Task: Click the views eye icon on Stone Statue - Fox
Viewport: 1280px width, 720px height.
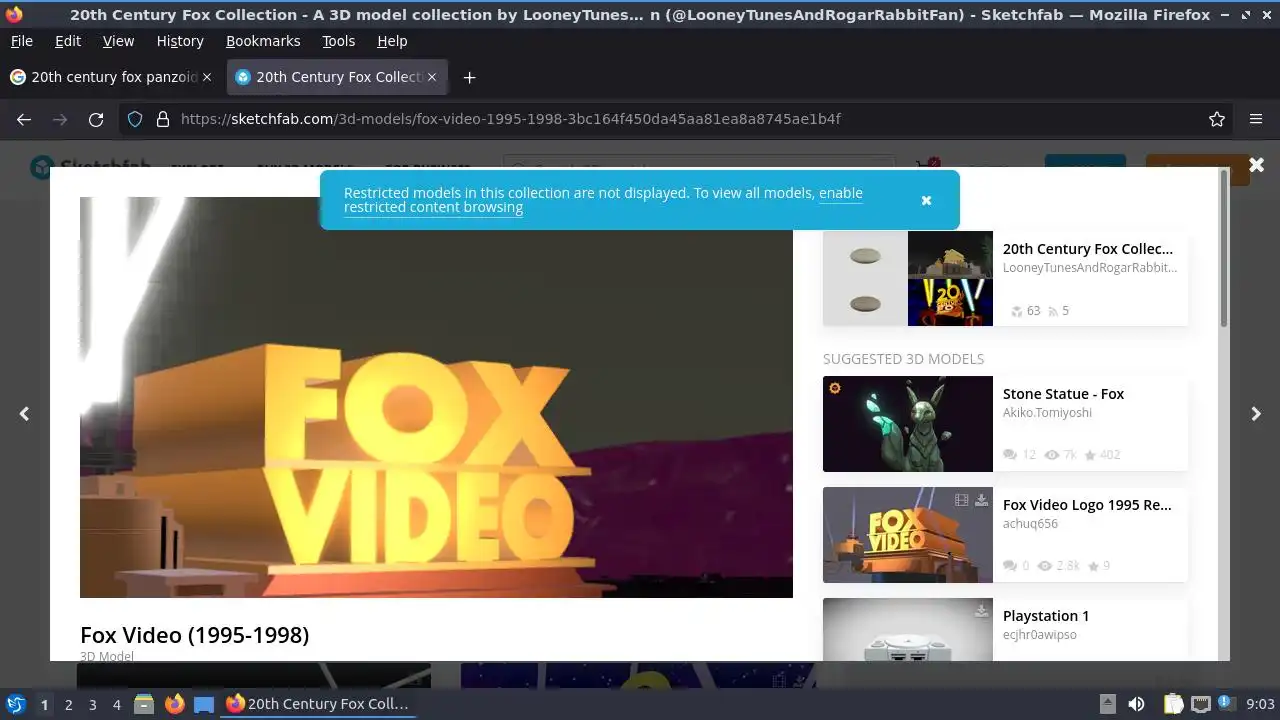Action: tap(1051, 455)
